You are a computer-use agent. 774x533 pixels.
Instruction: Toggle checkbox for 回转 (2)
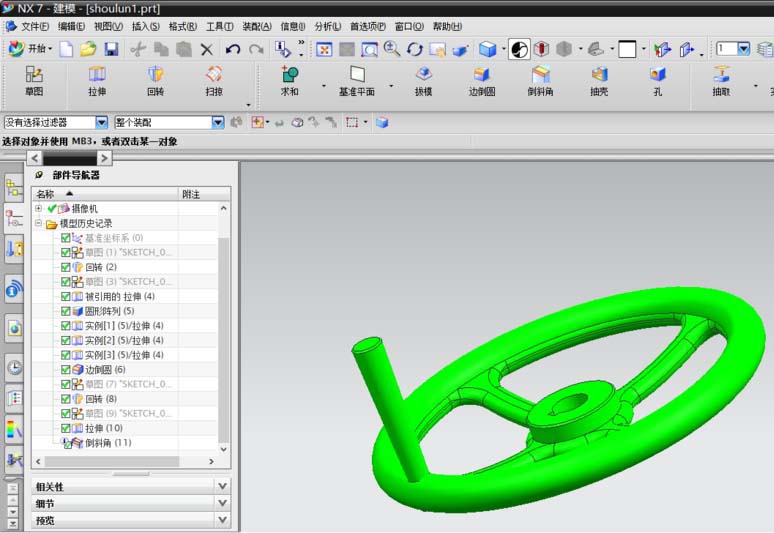click(65, 267)
